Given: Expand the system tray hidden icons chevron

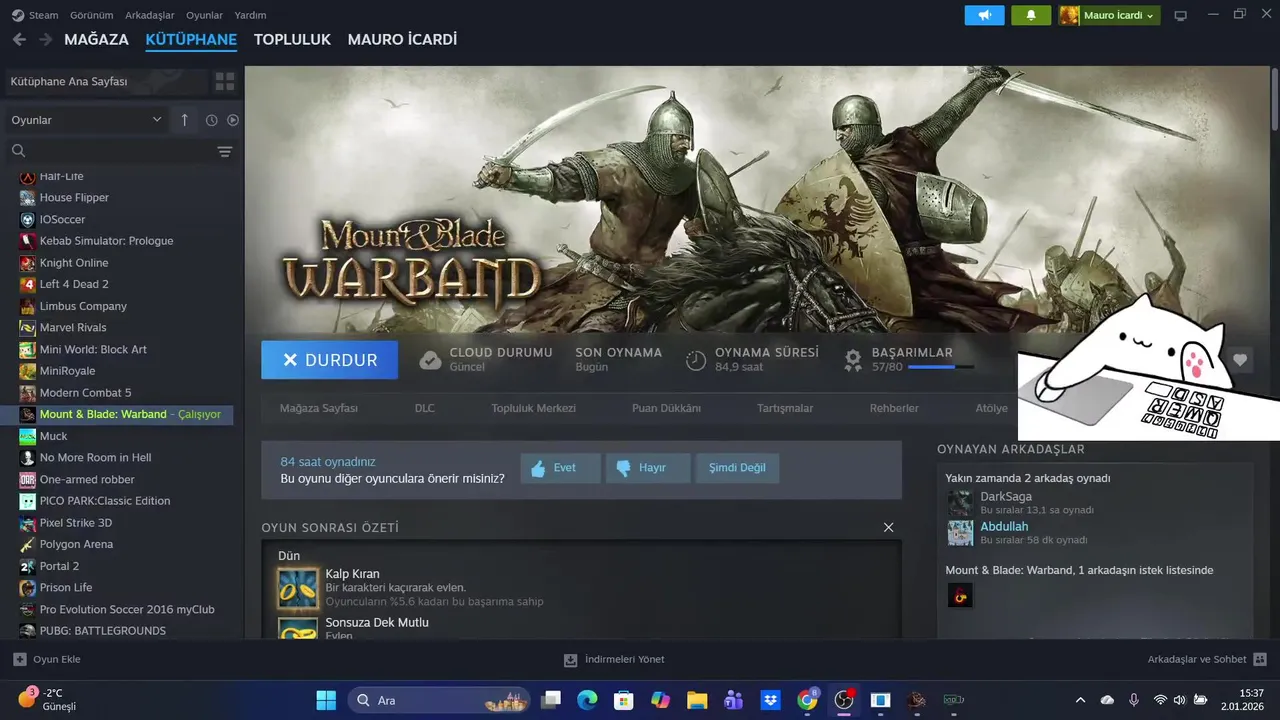Looking at the screenshot, I should 1080,700.
